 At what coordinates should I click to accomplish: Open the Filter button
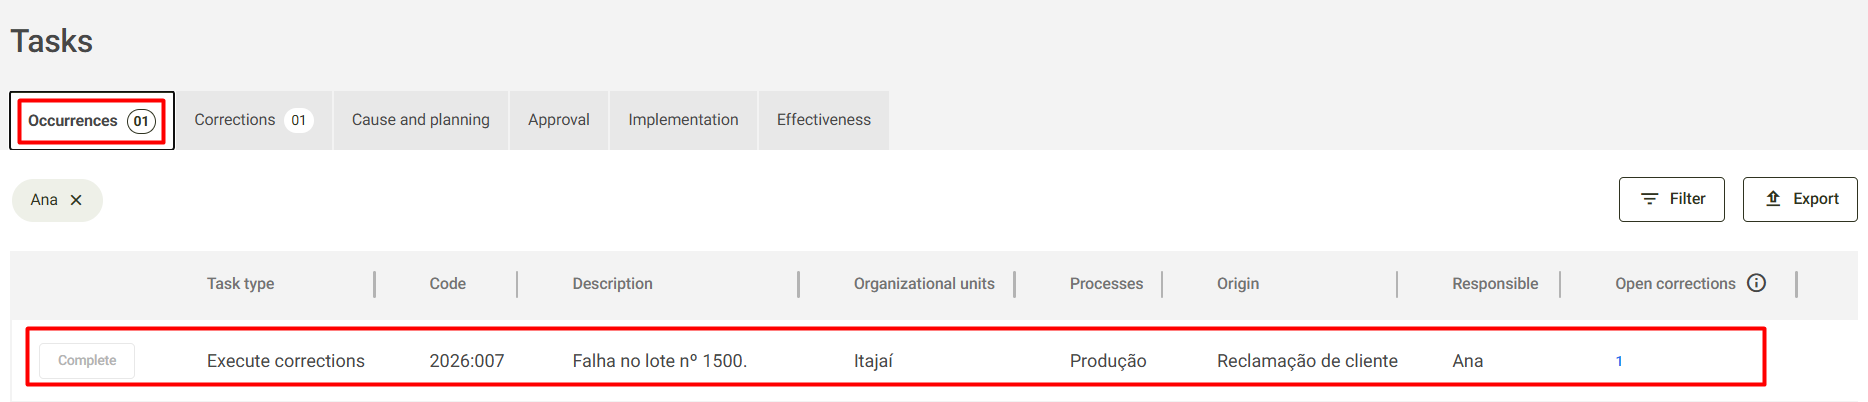click(x=1672, y=199)
